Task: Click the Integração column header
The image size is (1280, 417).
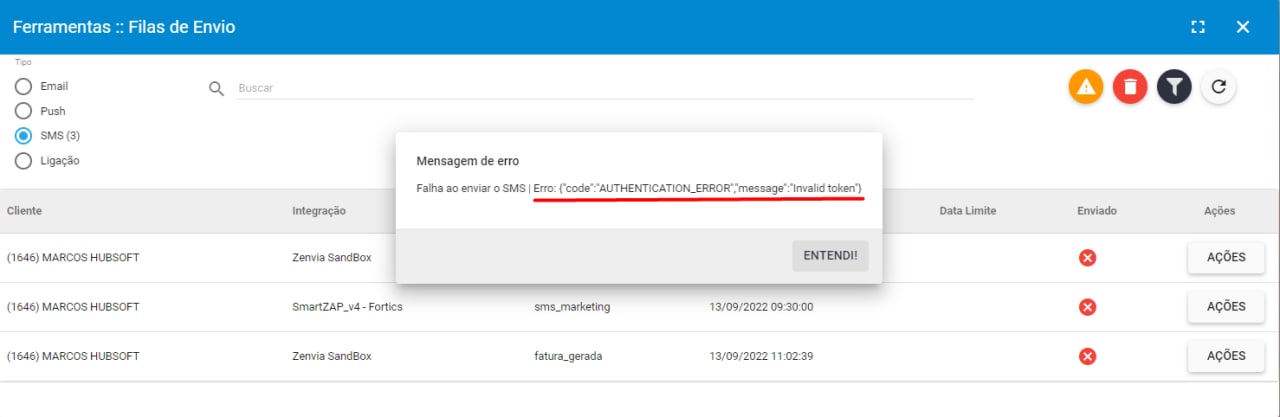Action: pos(319,211)
